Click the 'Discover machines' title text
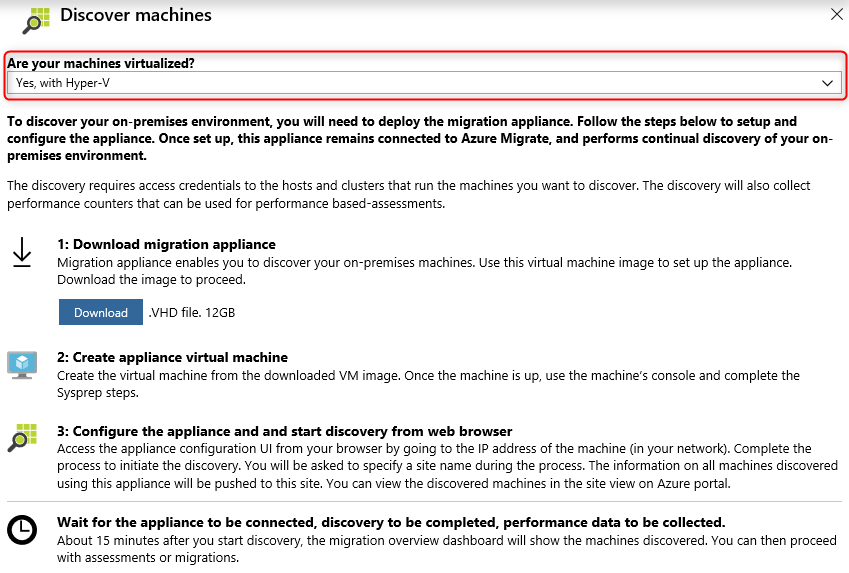 [x=136, y=15]
